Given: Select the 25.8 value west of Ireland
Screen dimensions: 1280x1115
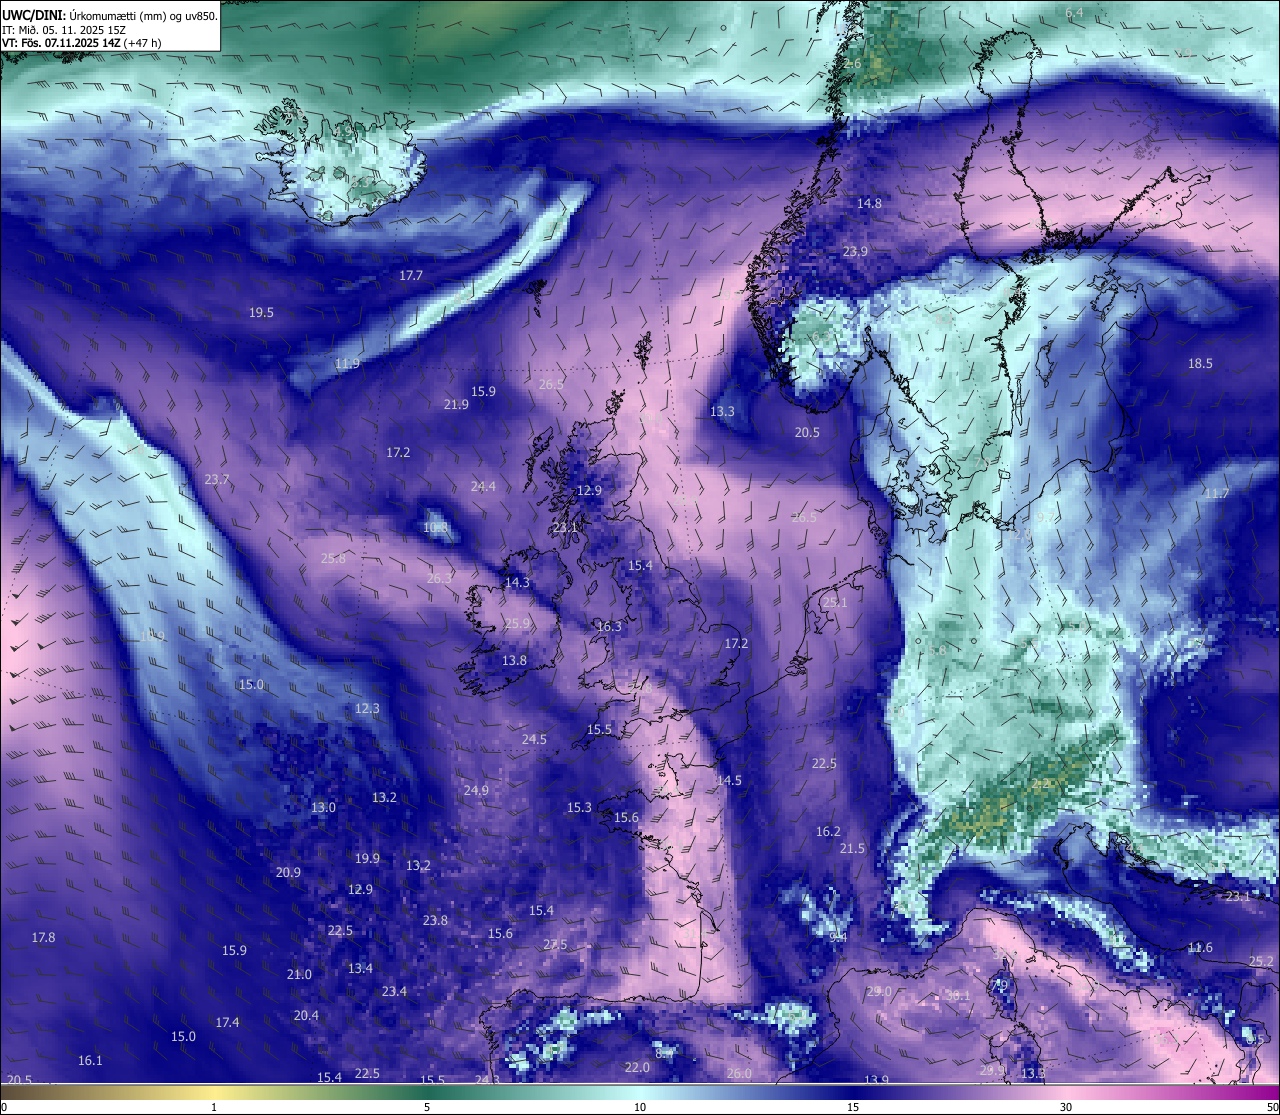Looking at the screenshot, I should point(333,559).
